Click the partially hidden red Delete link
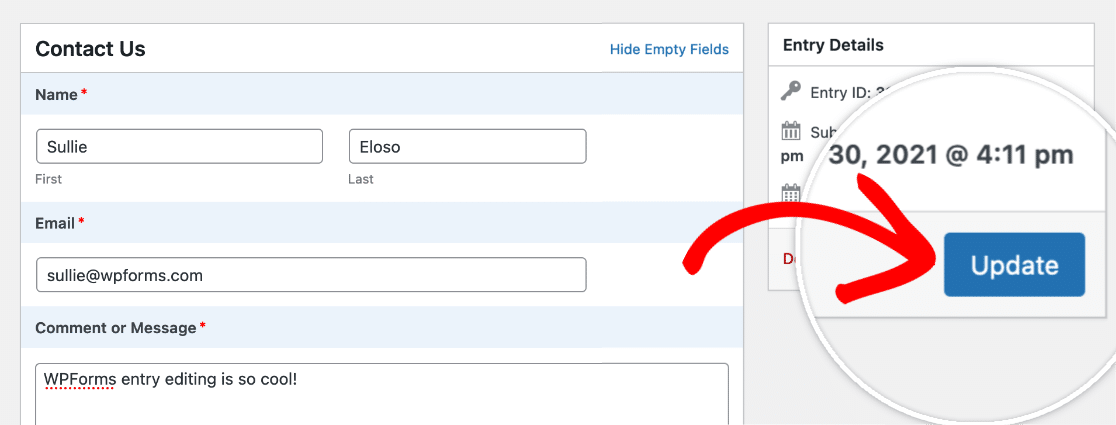 point(789,258)
